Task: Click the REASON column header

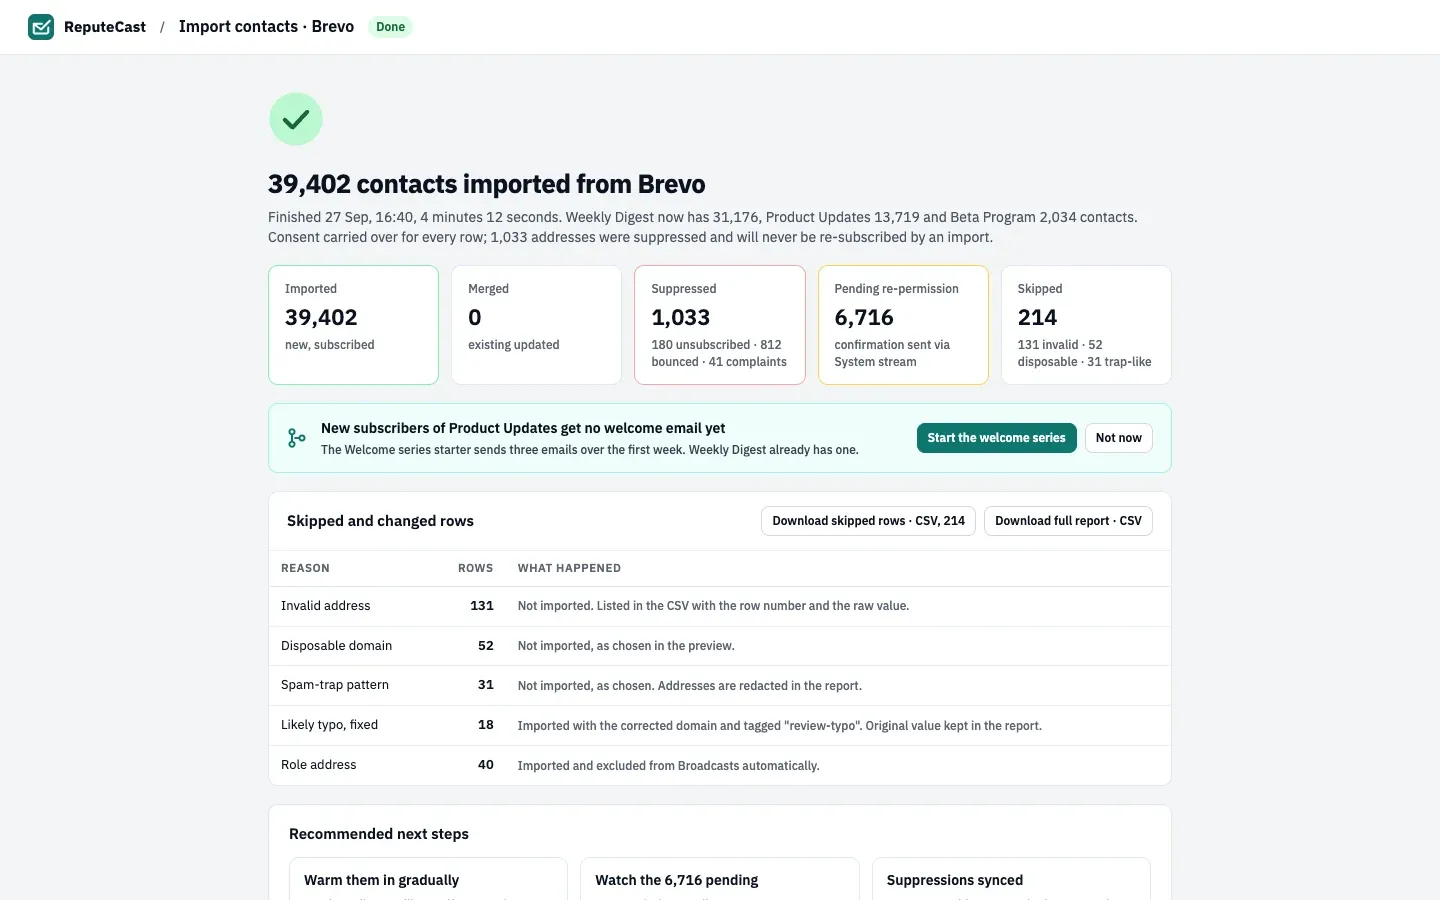Action: point(305,568)
